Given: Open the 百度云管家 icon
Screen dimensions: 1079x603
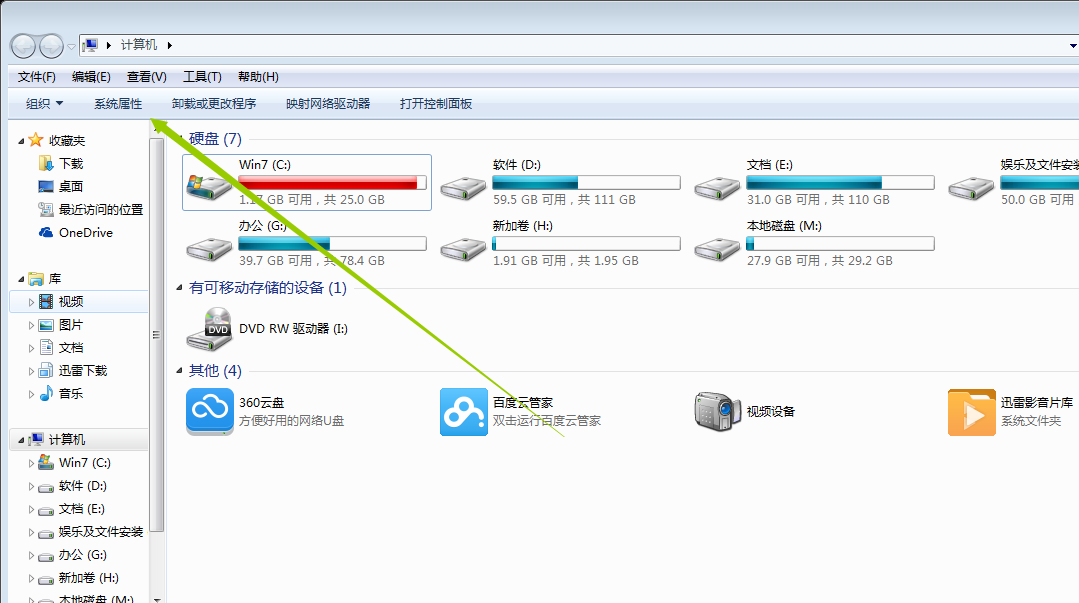Looking at the screenshot, I should (x=463, y=412).
